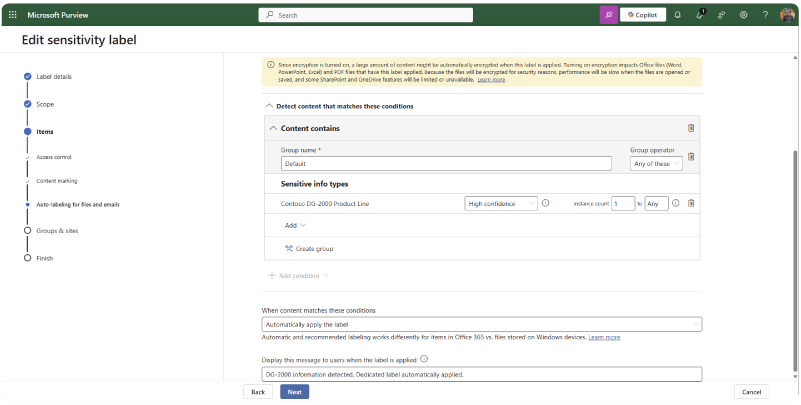Screen dimensions: 801x405
Task: Click the help question mark icon
Action: (765, 15)
